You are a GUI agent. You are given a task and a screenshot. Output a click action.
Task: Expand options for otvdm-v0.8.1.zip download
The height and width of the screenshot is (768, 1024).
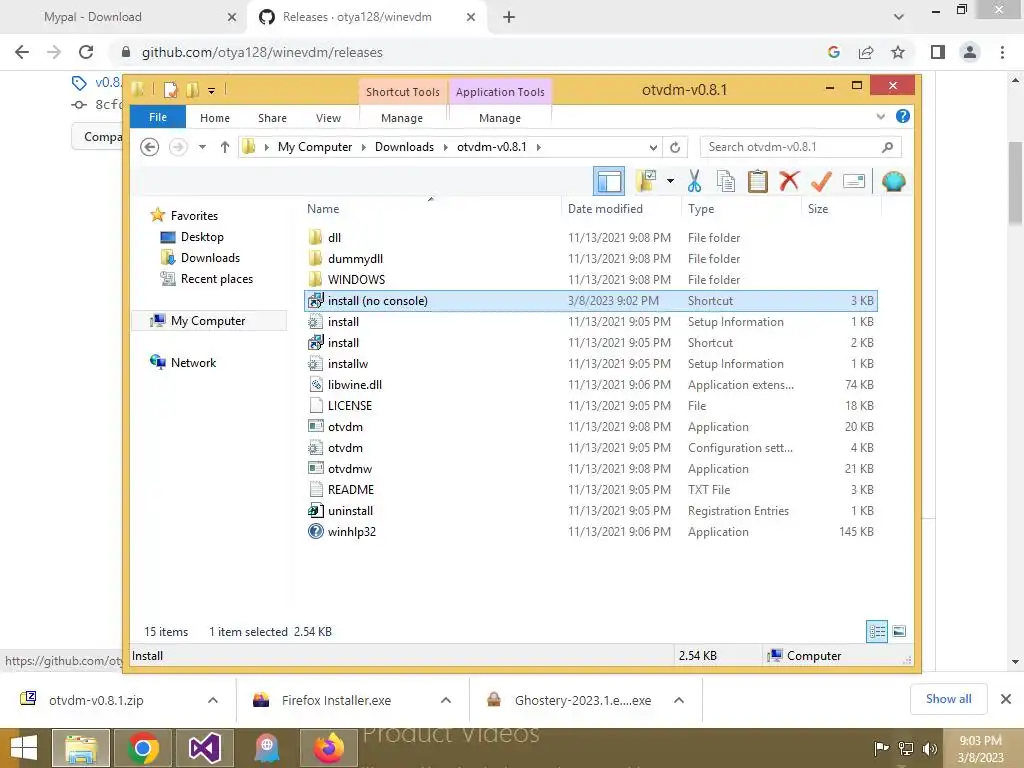(213, 700)
